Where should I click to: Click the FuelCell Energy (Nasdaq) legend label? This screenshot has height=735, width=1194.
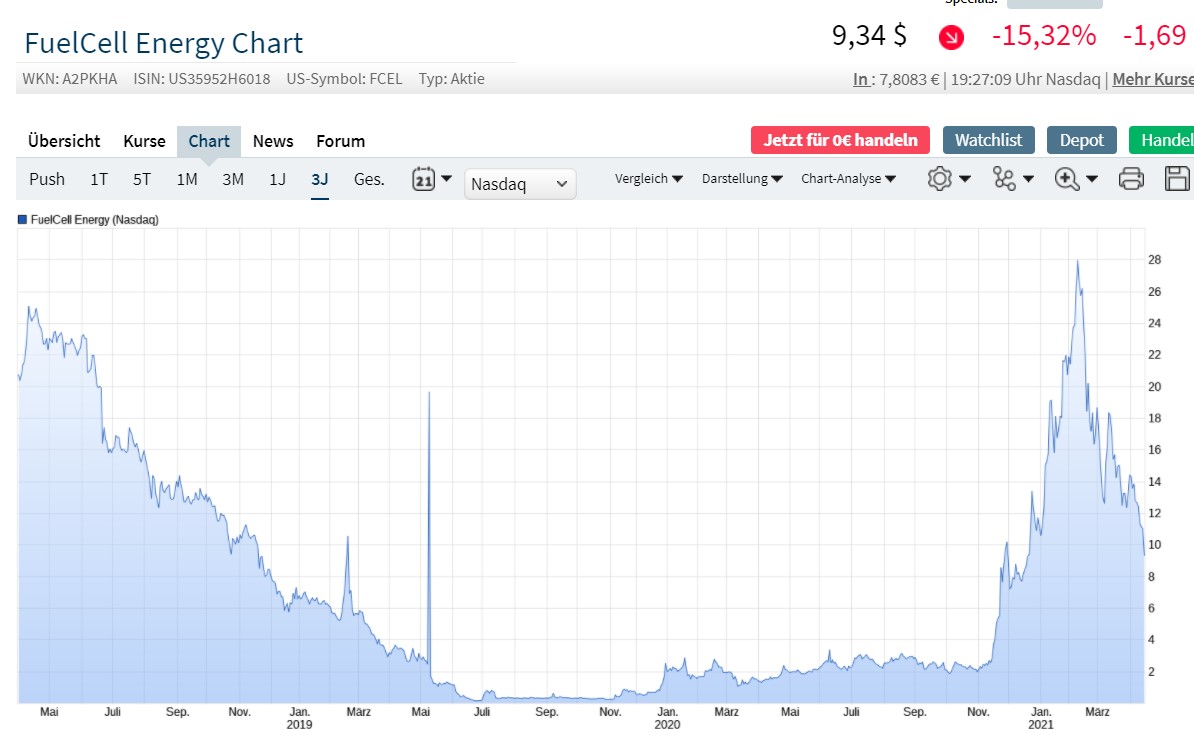click(94, 219)
